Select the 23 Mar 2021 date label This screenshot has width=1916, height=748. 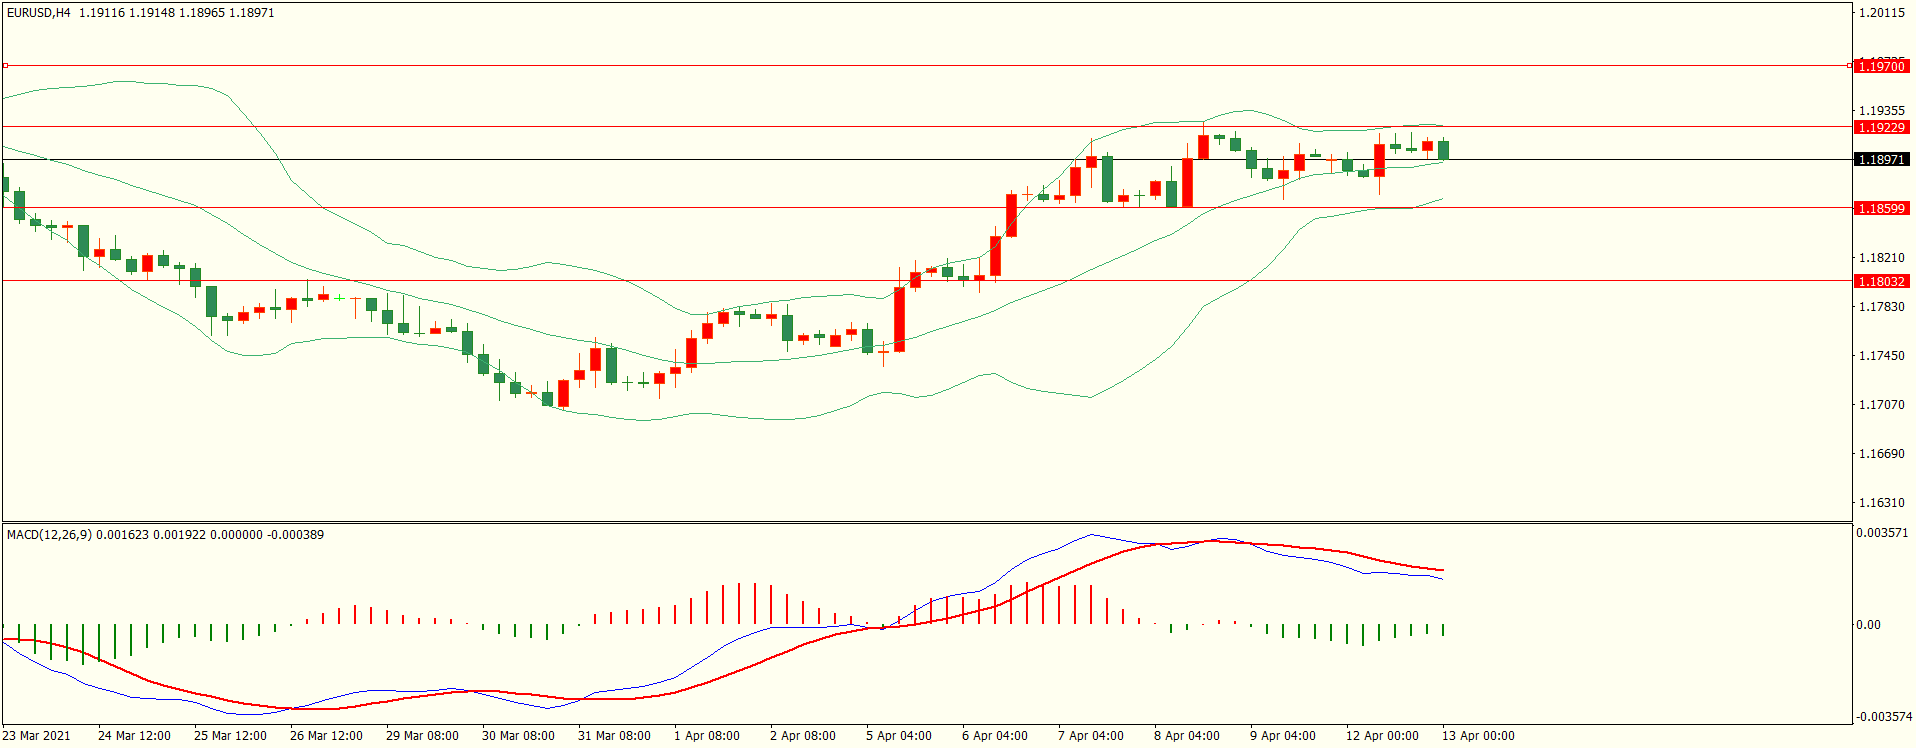(37, 736)
